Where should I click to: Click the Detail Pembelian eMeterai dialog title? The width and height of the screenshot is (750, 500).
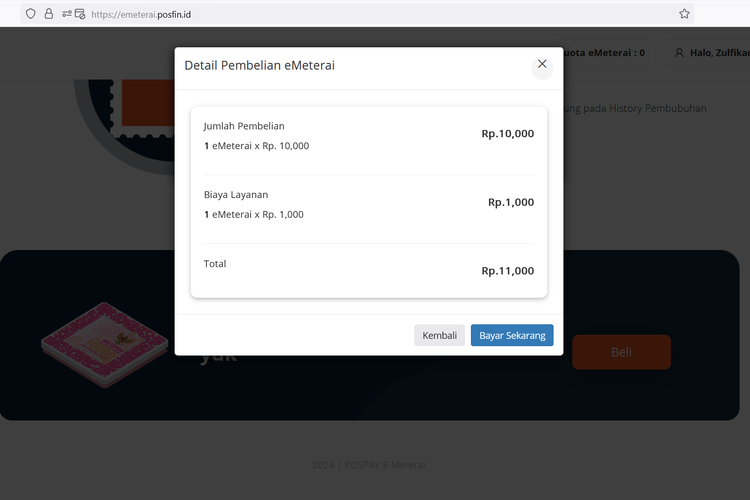point(259,65)
